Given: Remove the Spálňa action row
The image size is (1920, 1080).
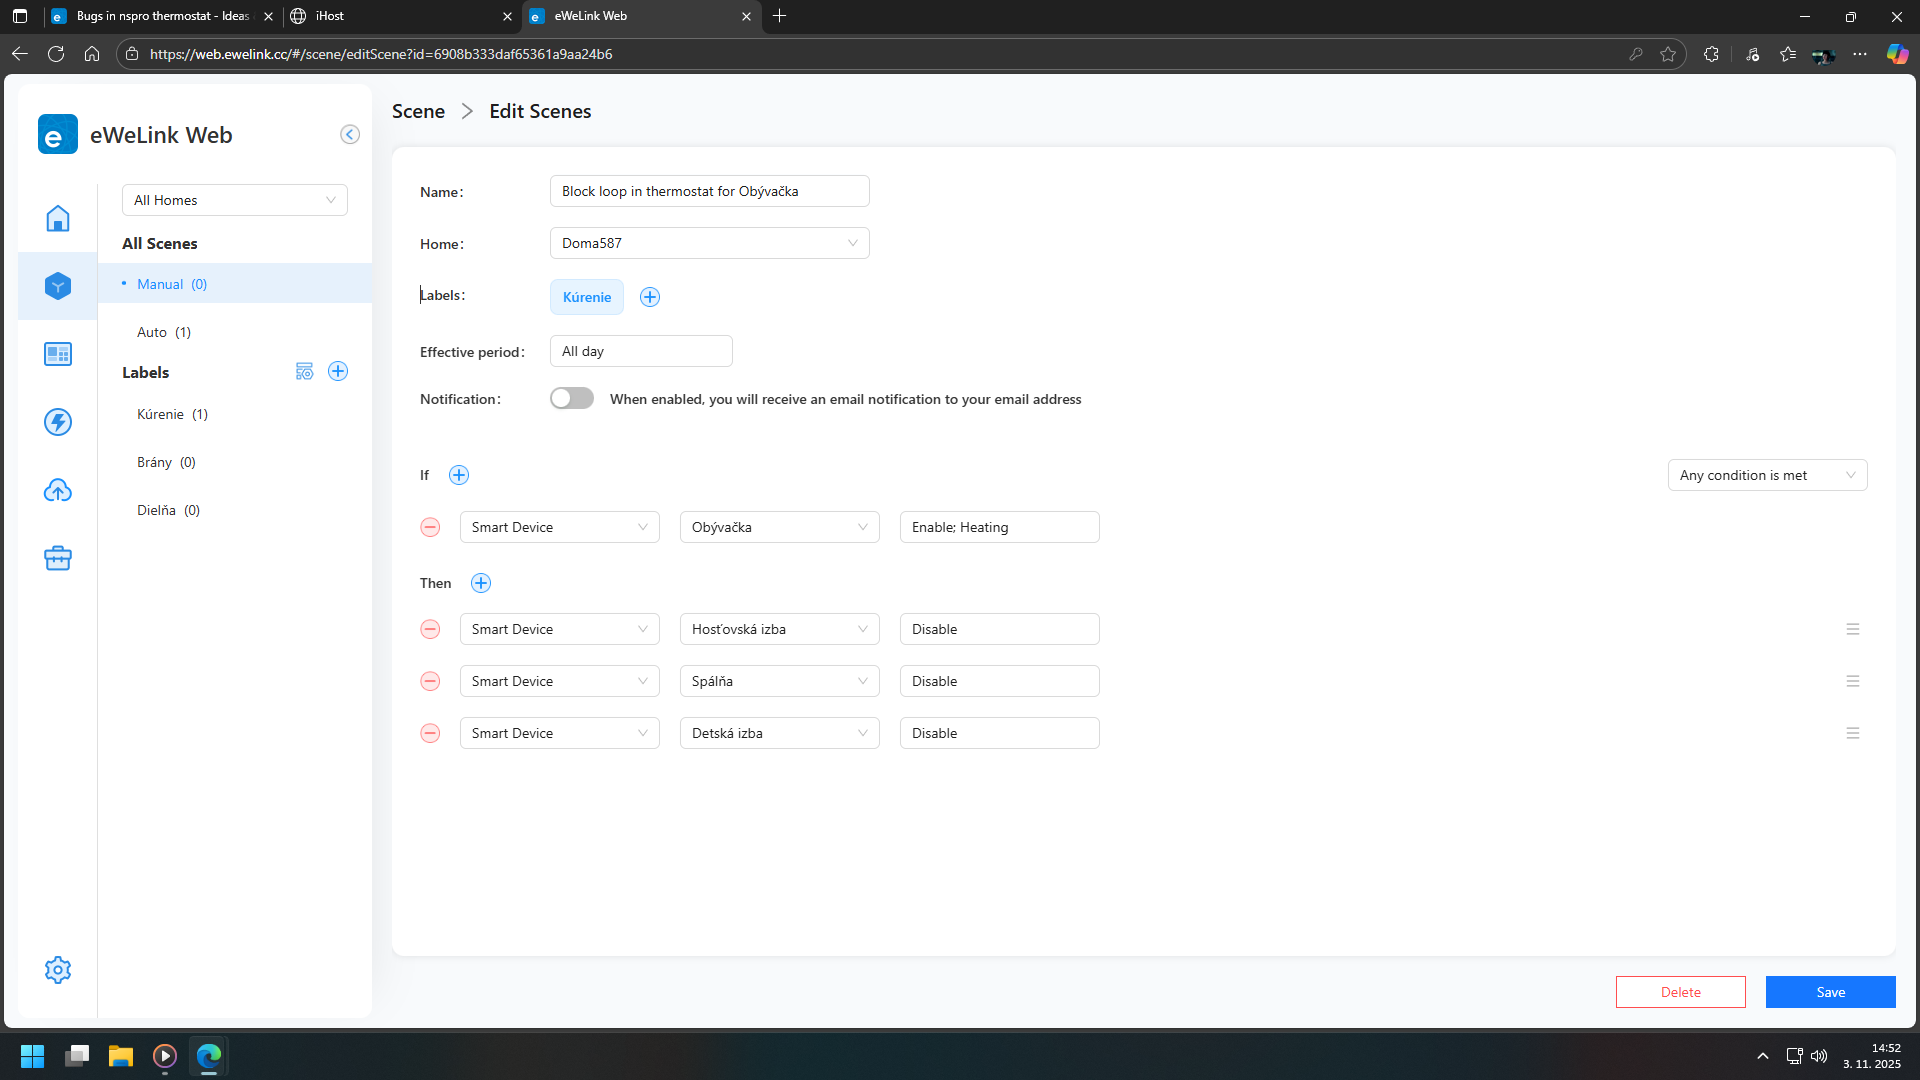Looking at the screenshot, I should pyautogui.click(x=430, y=681).
